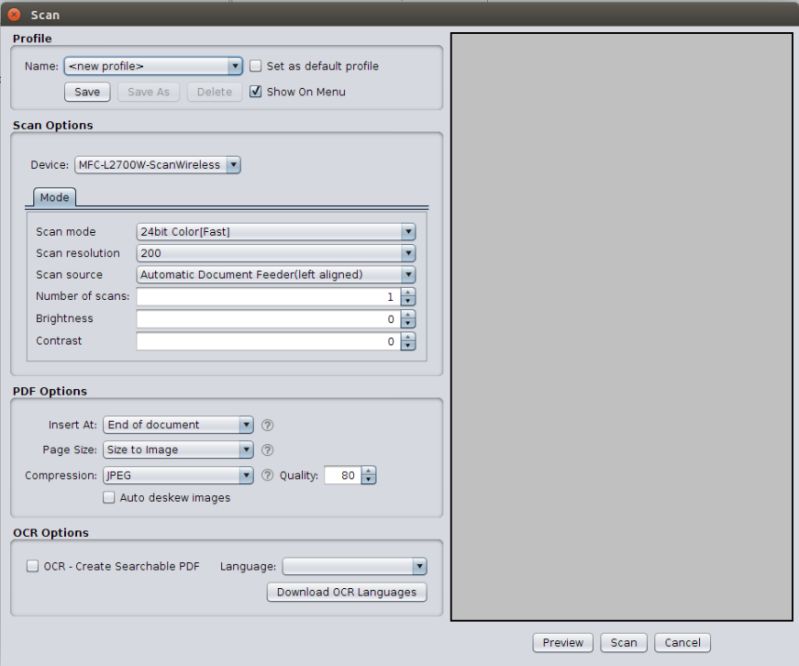Image resolution: width=799 pixels, height=666 pixels.
Task: Click the Preview button
Action: [563, 643]
